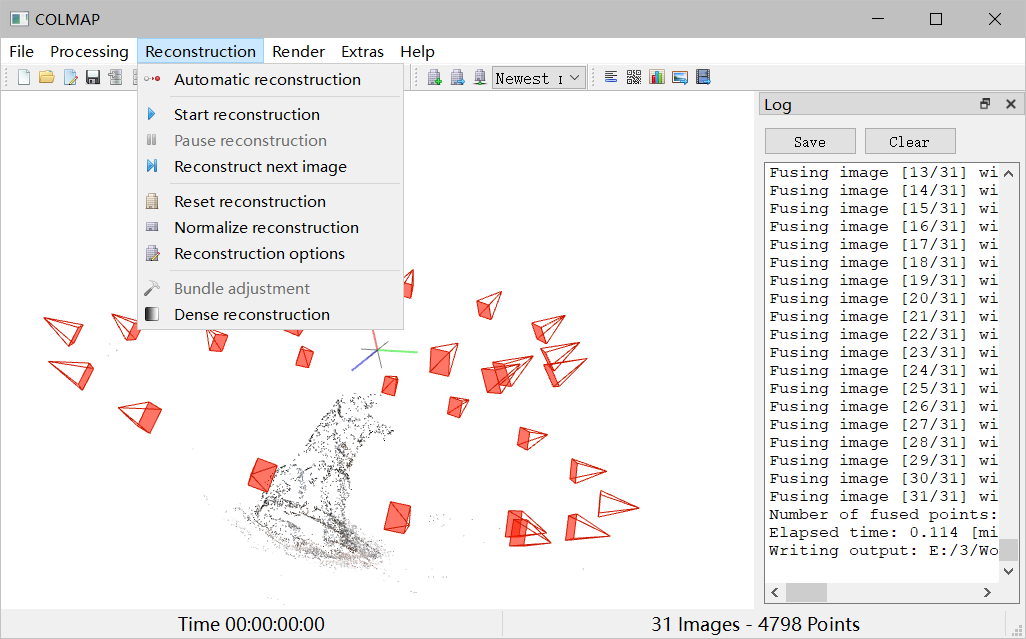Screen dimensions: 1026x639
Task: Click the Grab movie film icon
Action: (x=703, y=78)
